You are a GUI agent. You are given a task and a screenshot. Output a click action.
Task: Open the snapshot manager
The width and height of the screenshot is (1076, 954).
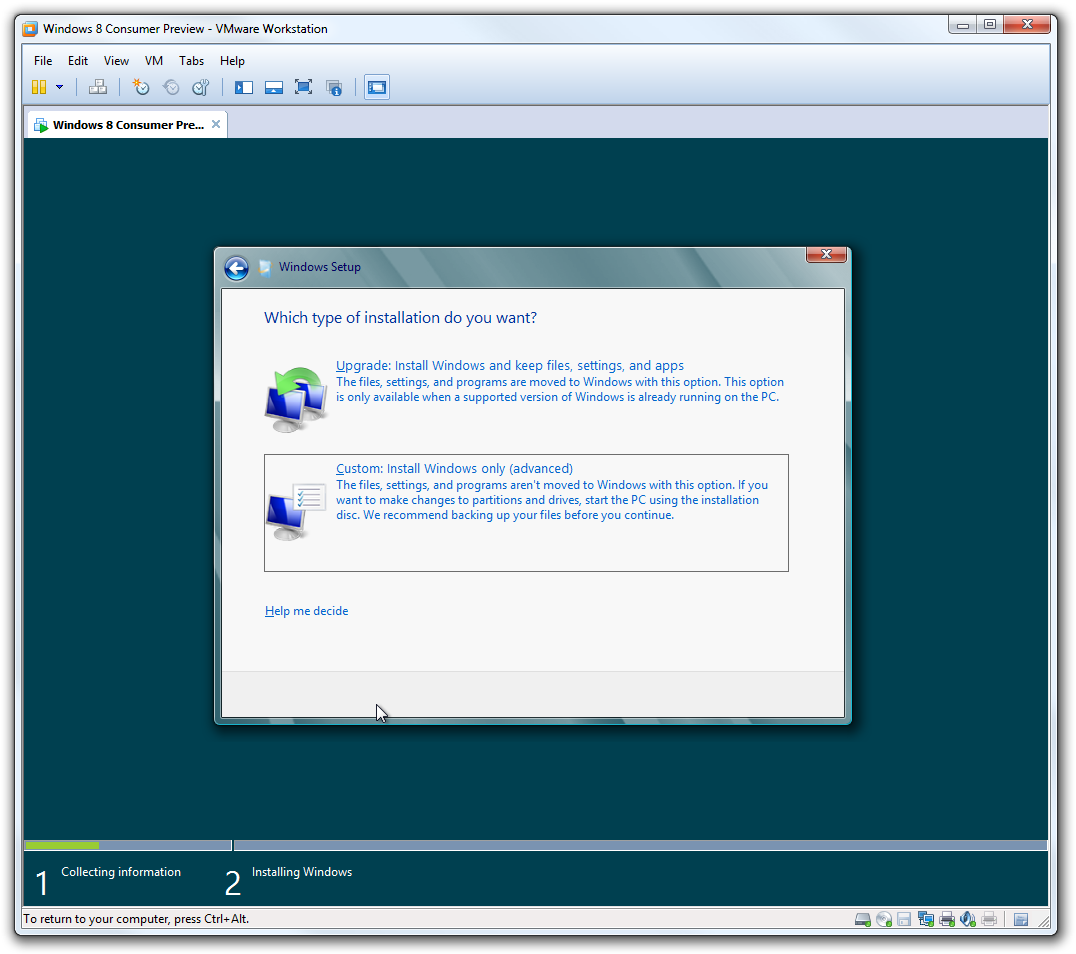click(x=200, y=87)
